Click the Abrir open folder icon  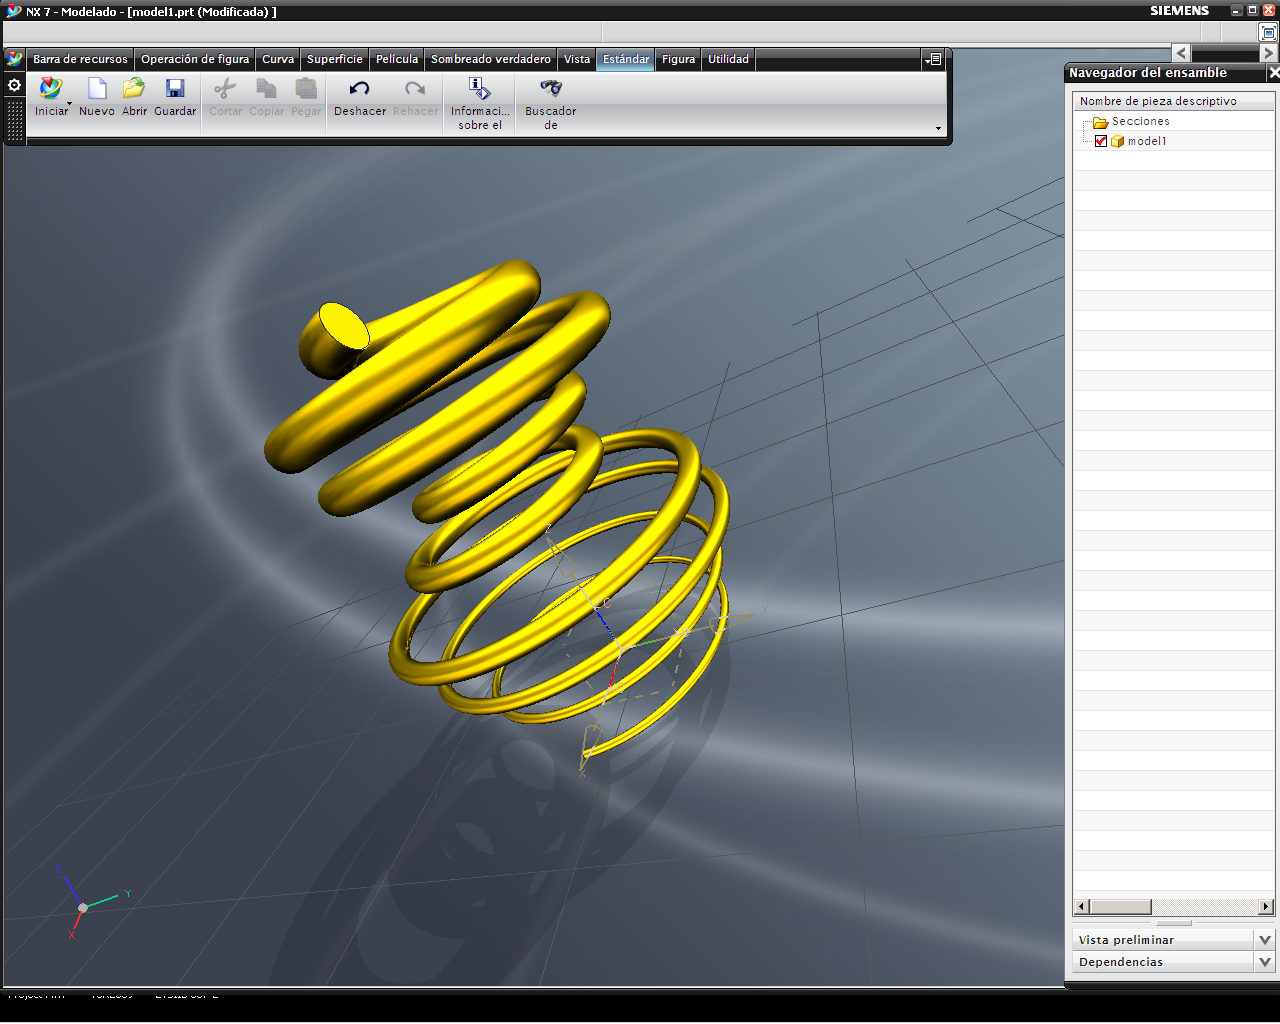coord(134,89)
